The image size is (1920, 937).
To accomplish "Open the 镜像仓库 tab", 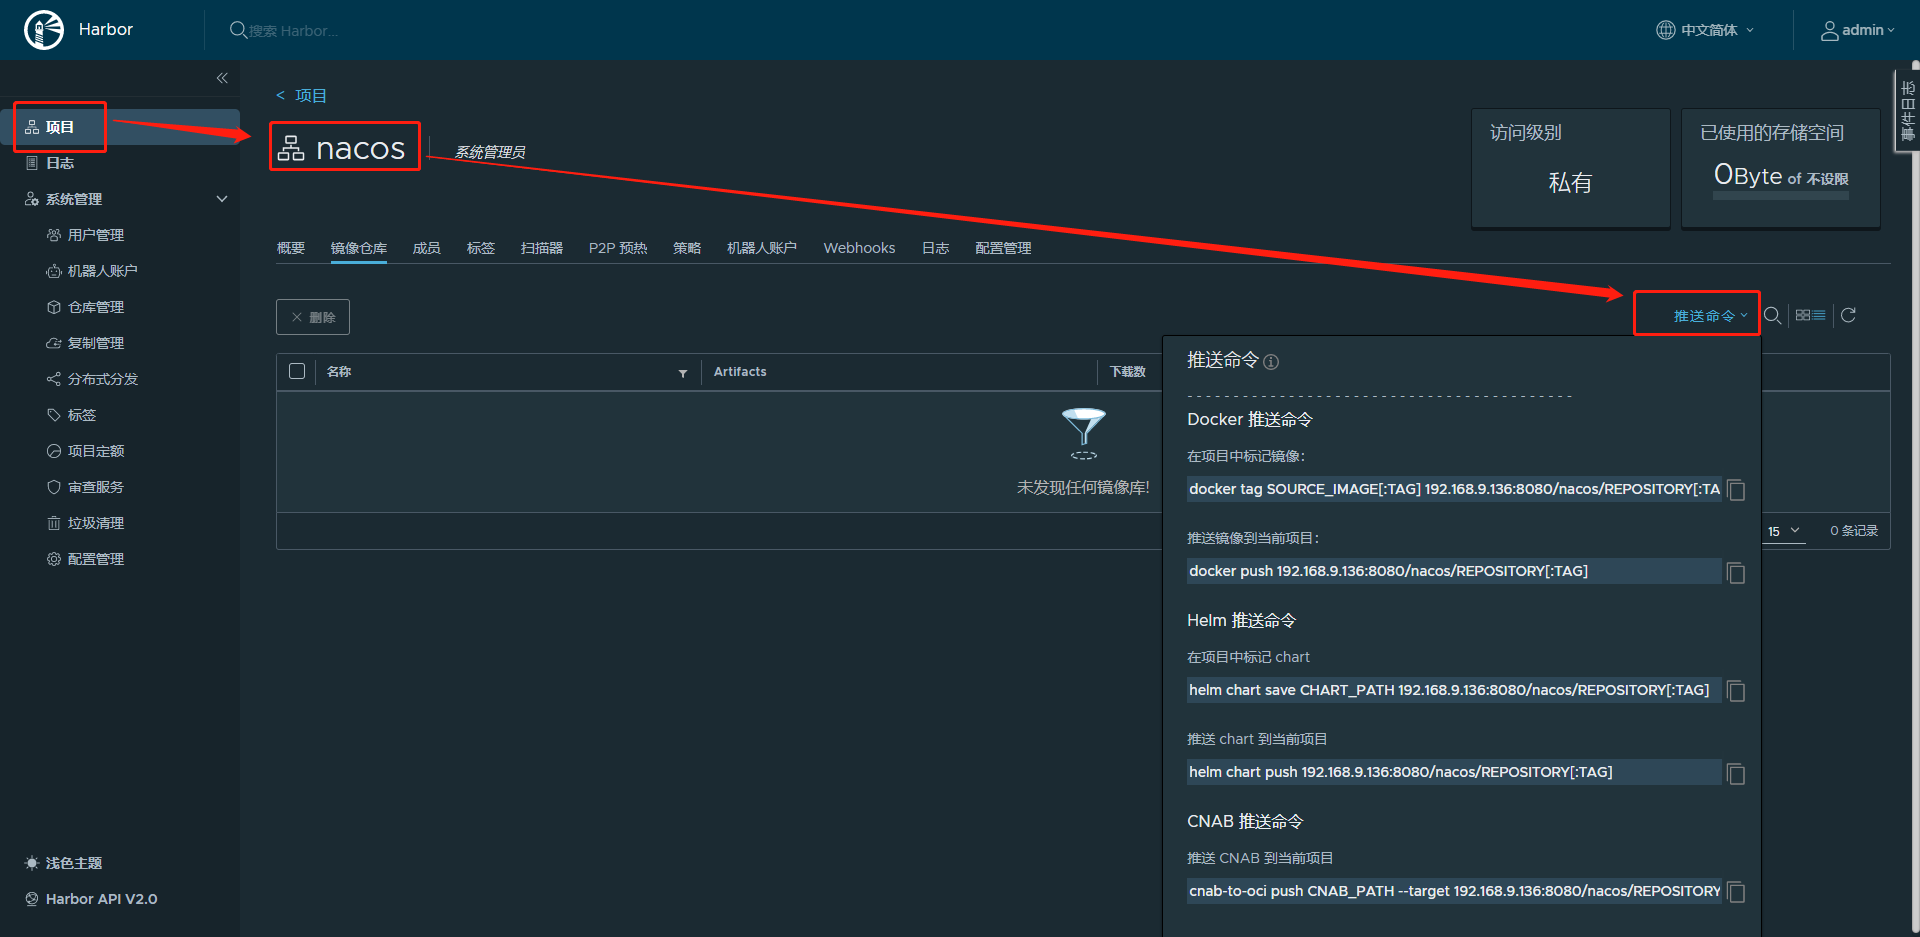I will tap(359, 248).
